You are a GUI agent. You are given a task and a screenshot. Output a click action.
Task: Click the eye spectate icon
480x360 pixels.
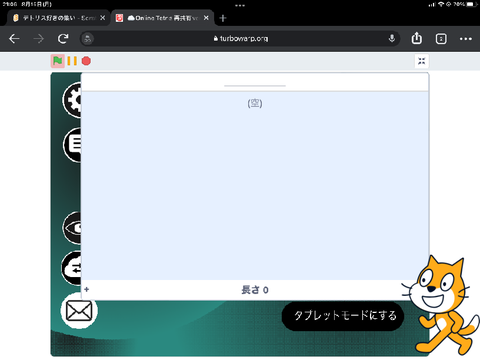point(72,228)
